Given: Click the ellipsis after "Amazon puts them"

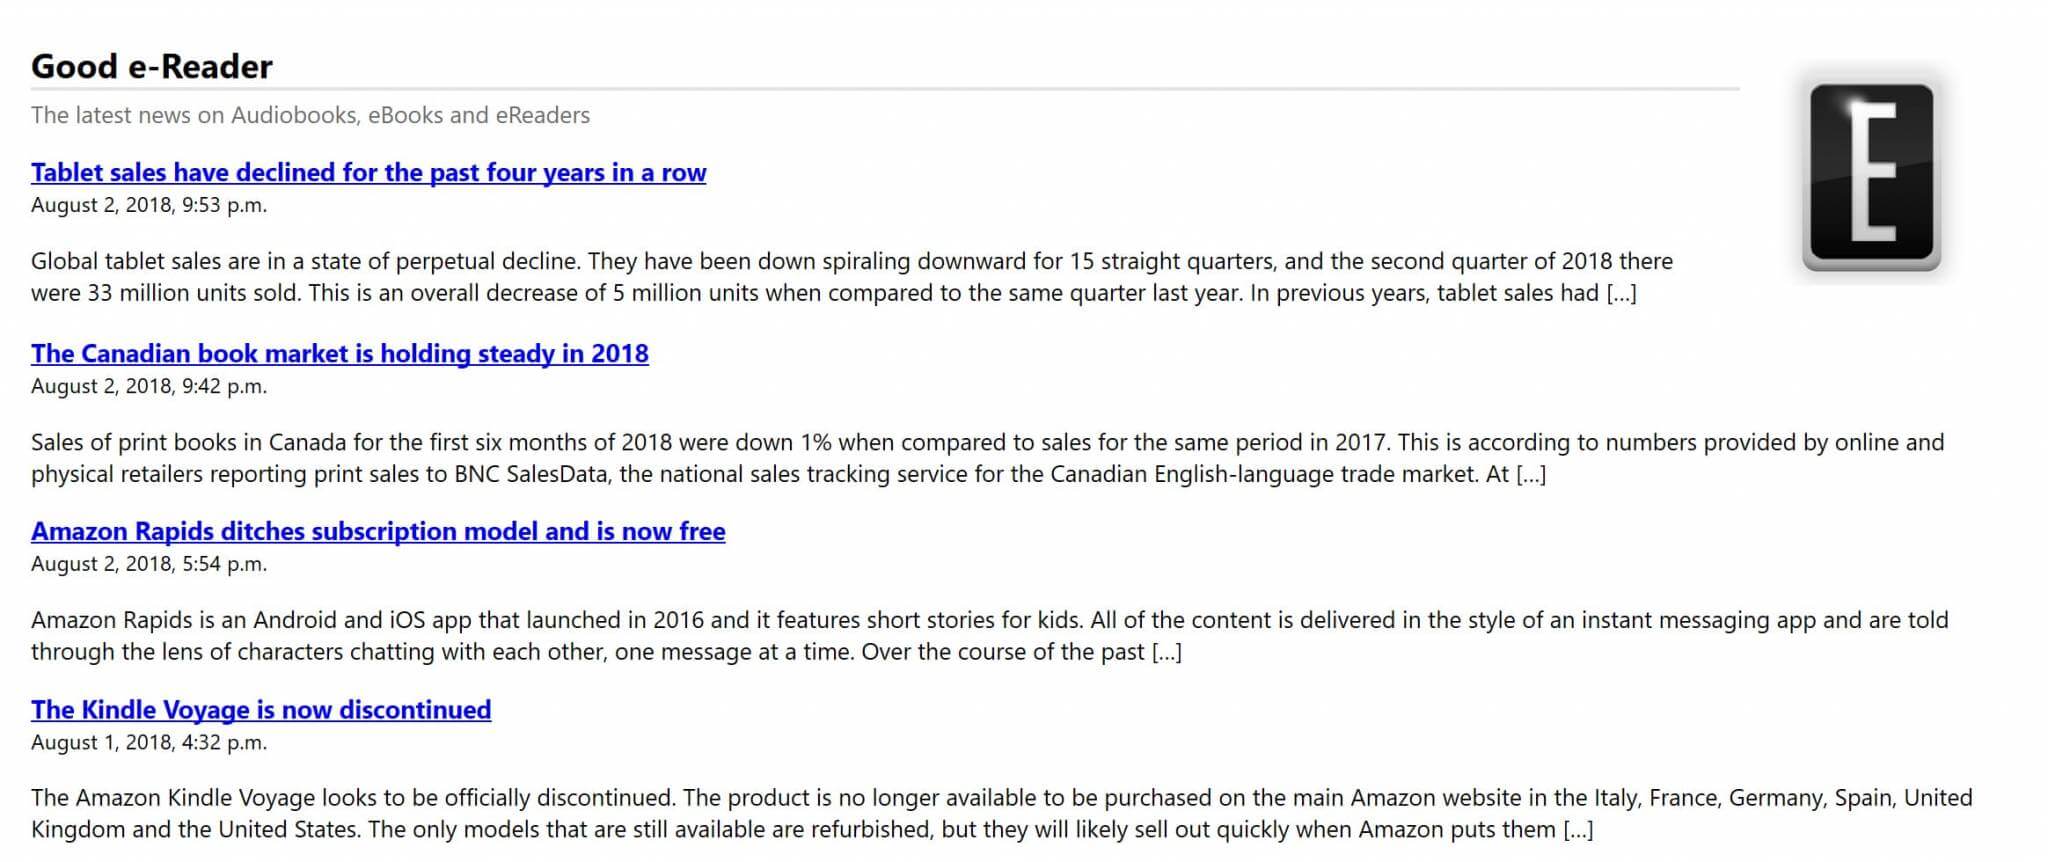Looking at the screenshot, I should pyautogui.click(x=1578, y=829).
